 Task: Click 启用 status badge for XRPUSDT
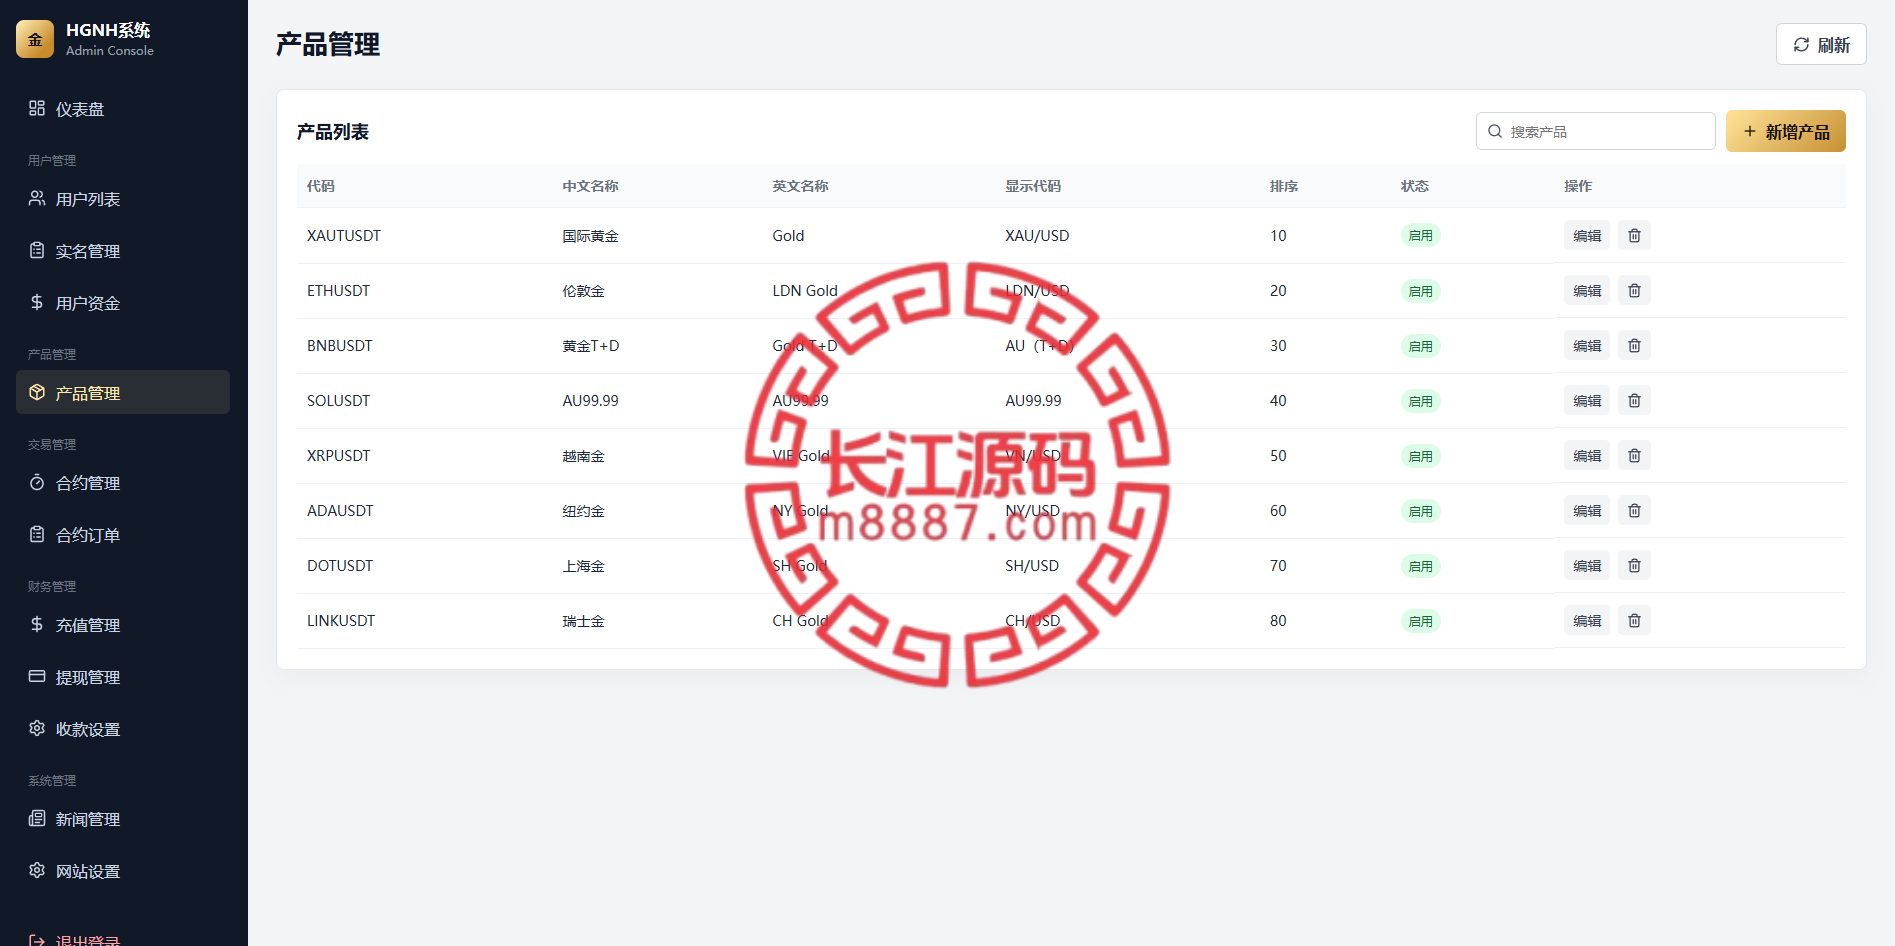point(1420,456)
